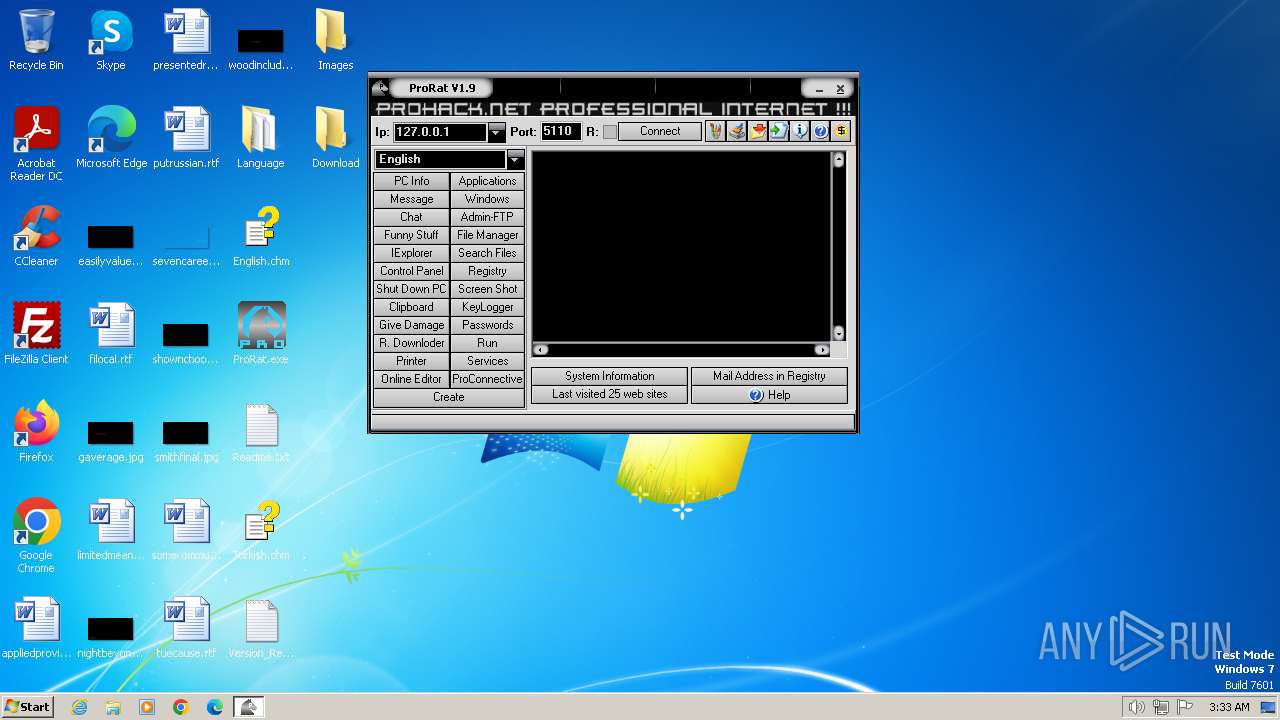1280x720 pixels.
Task: Select the Images folder on desktop
Action: [x=335, y=40]
